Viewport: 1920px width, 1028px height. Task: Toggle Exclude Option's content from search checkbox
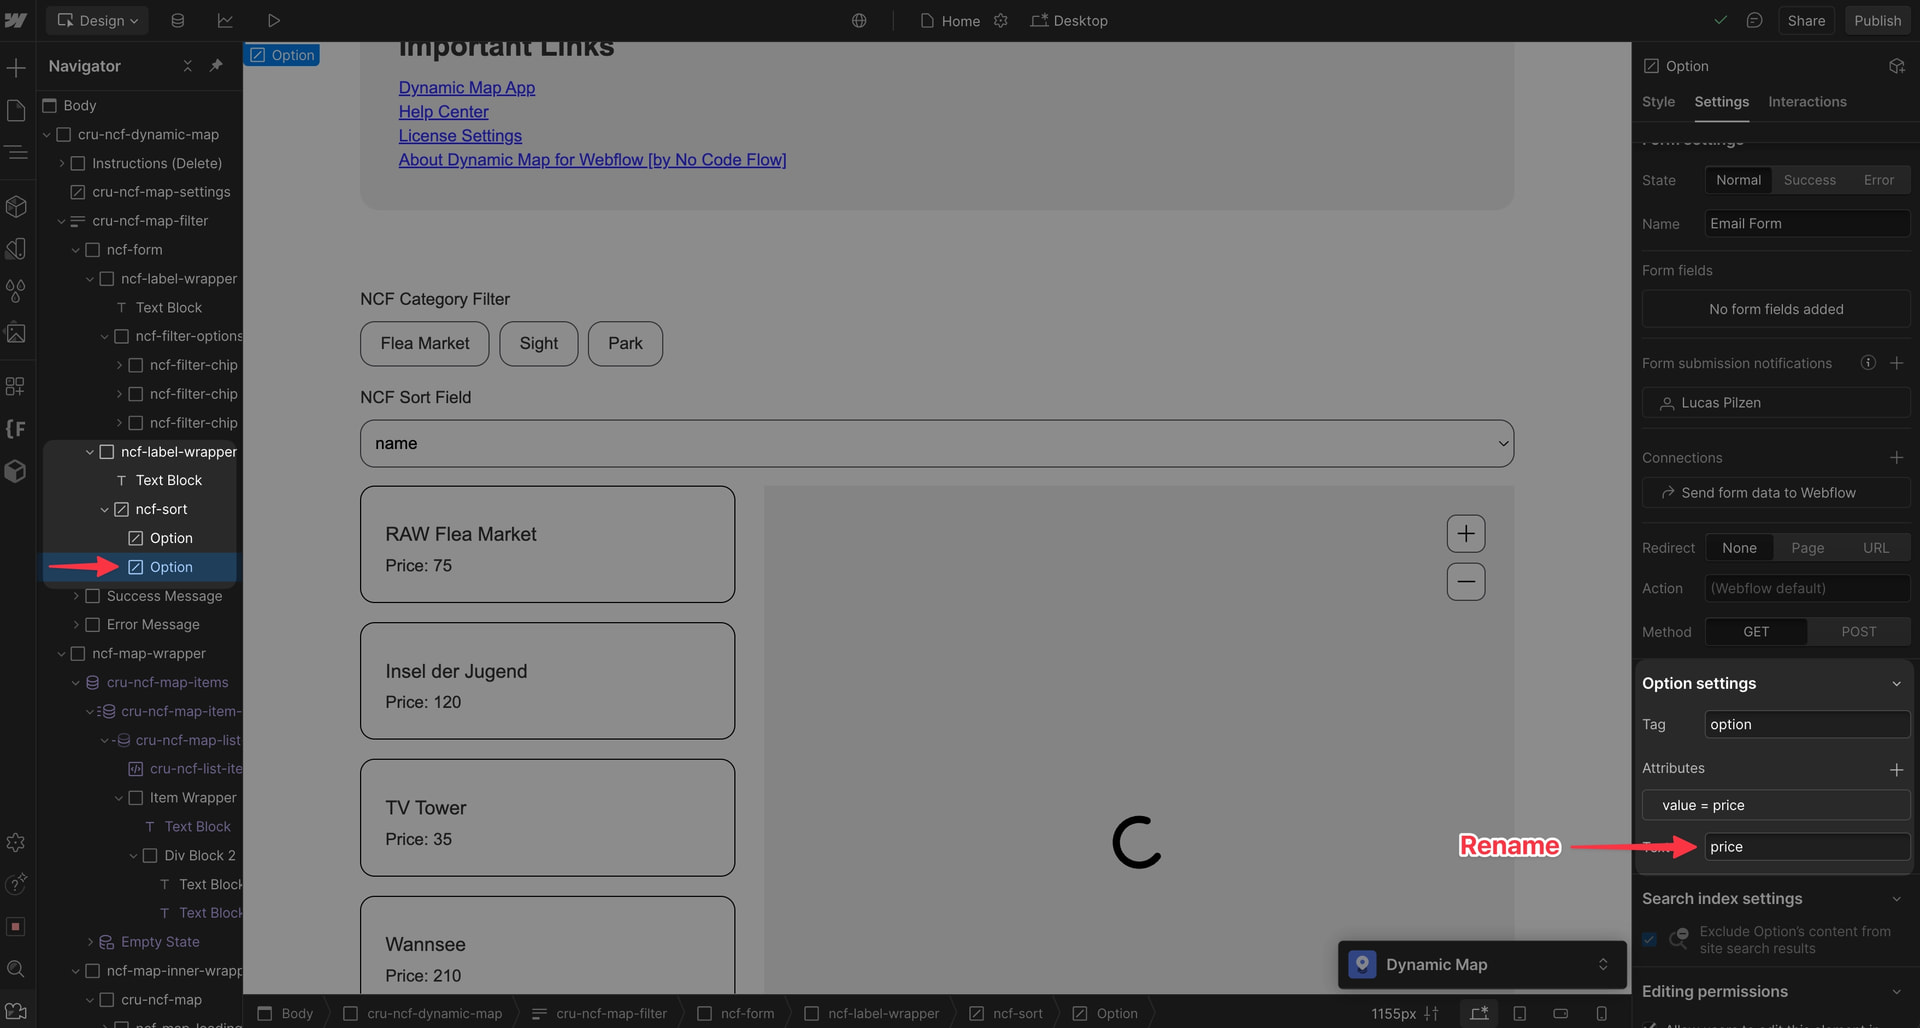1650,940
